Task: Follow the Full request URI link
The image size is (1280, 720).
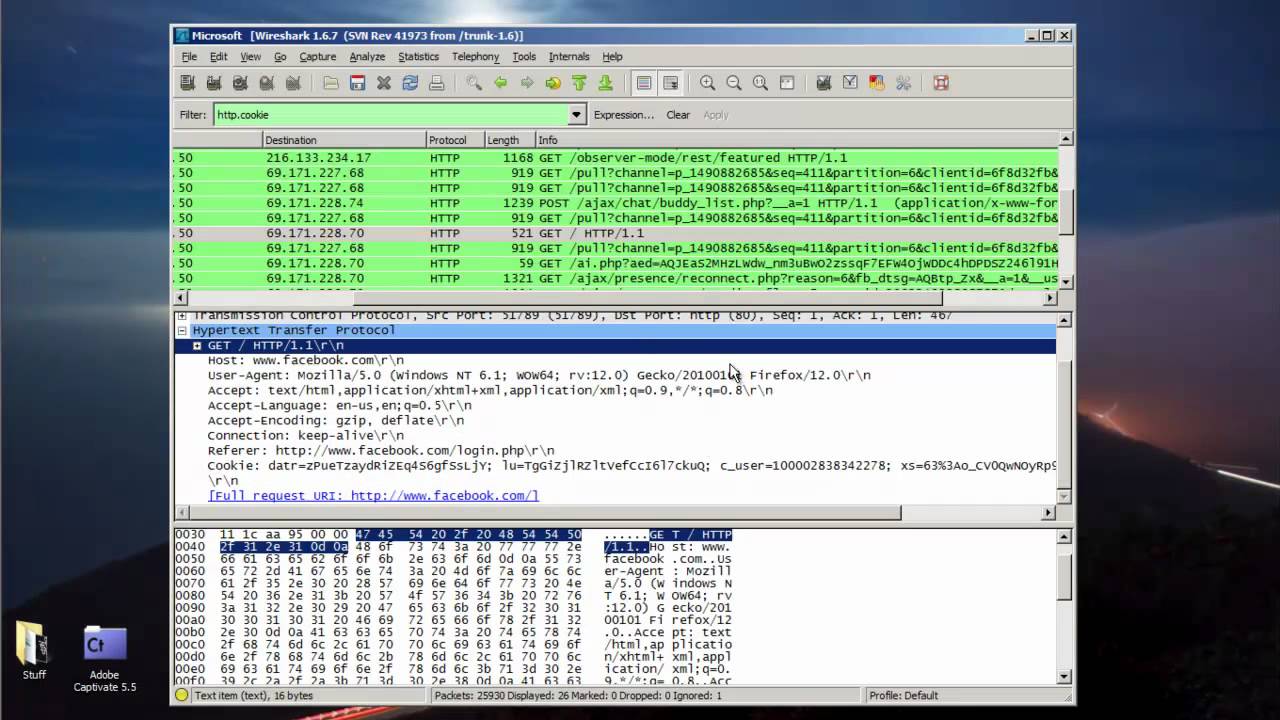Action: point(373,496)
